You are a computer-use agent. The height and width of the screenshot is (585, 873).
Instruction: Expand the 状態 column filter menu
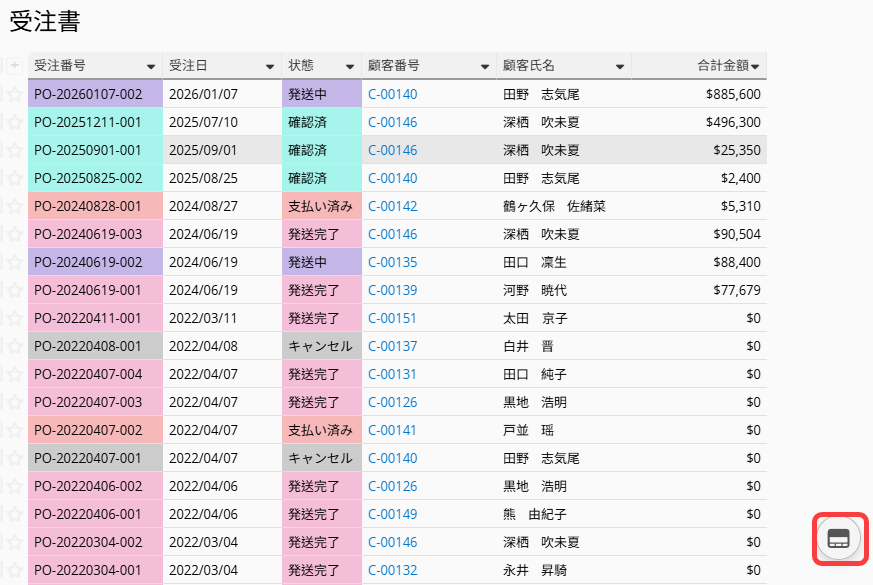350,67
